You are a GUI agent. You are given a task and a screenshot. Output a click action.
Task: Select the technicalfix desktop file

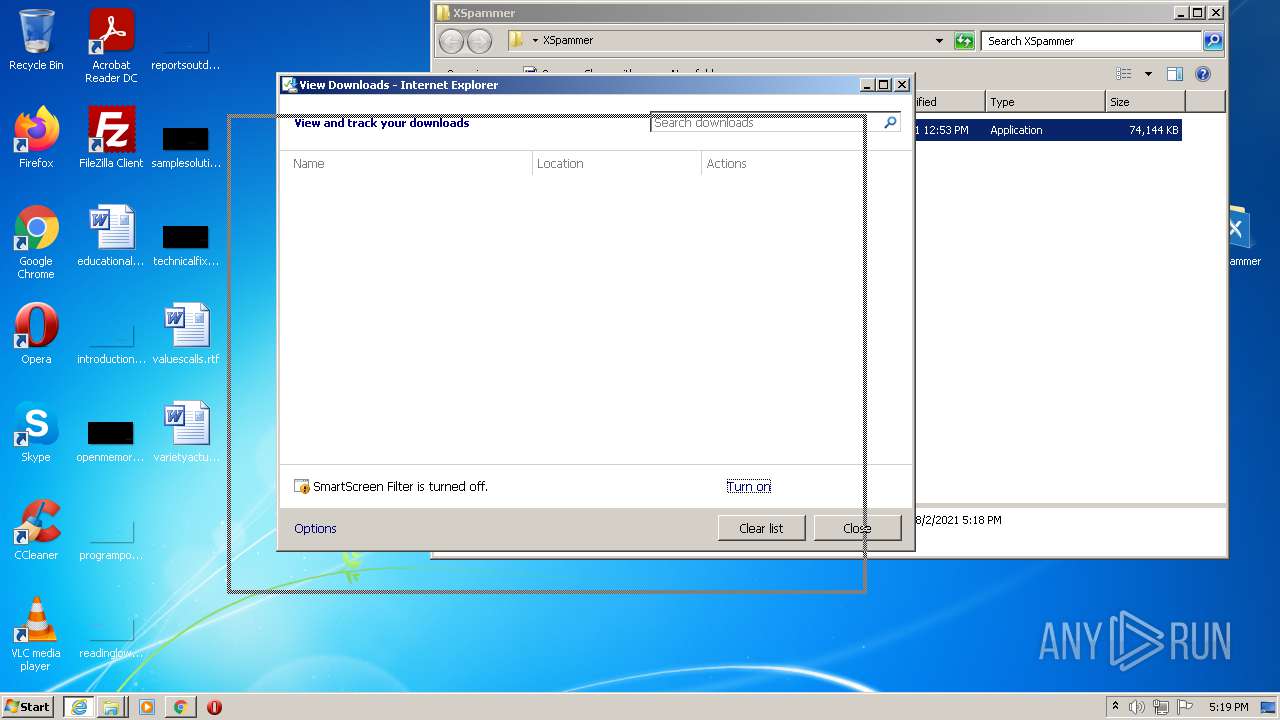(186, 244)
